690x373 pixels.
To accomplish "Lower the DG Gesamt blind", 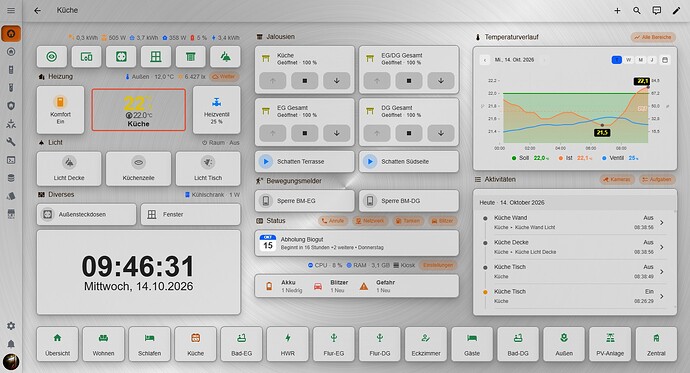I will coord(441,133).
